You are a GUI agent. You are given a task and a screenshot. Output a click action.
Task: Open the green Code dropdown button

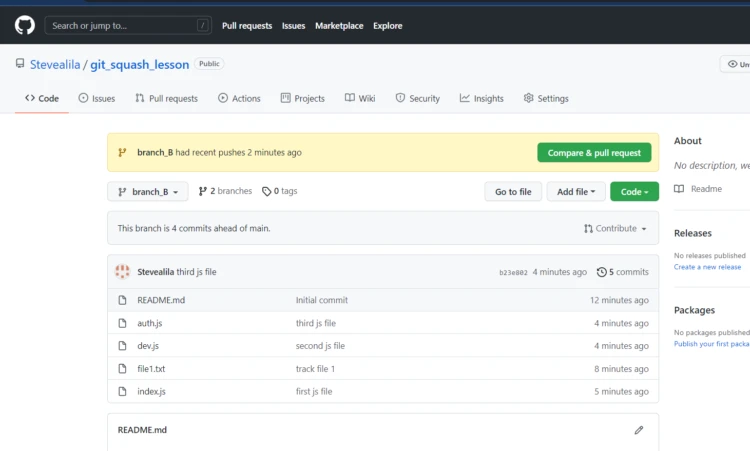[634, 192]
